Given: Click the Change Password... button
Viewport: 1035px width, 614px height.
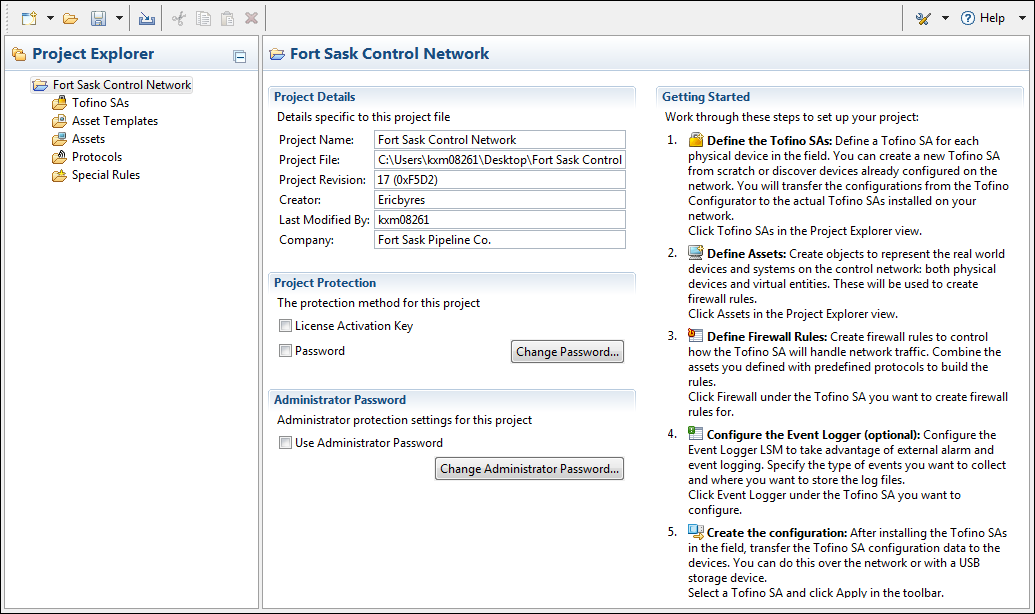Looking at the screenshot, I should (567, 352).
